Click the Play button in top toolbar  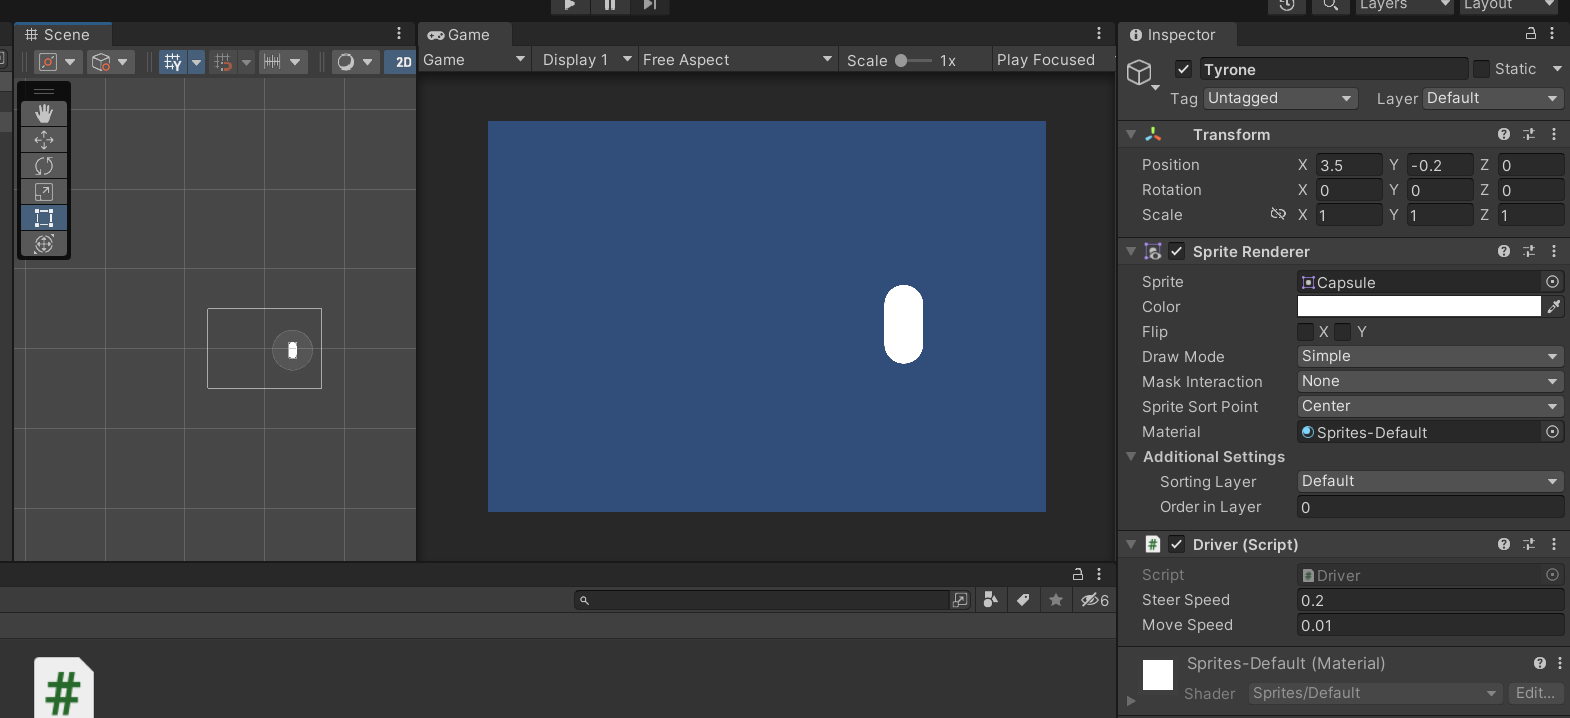click(569, 5)
